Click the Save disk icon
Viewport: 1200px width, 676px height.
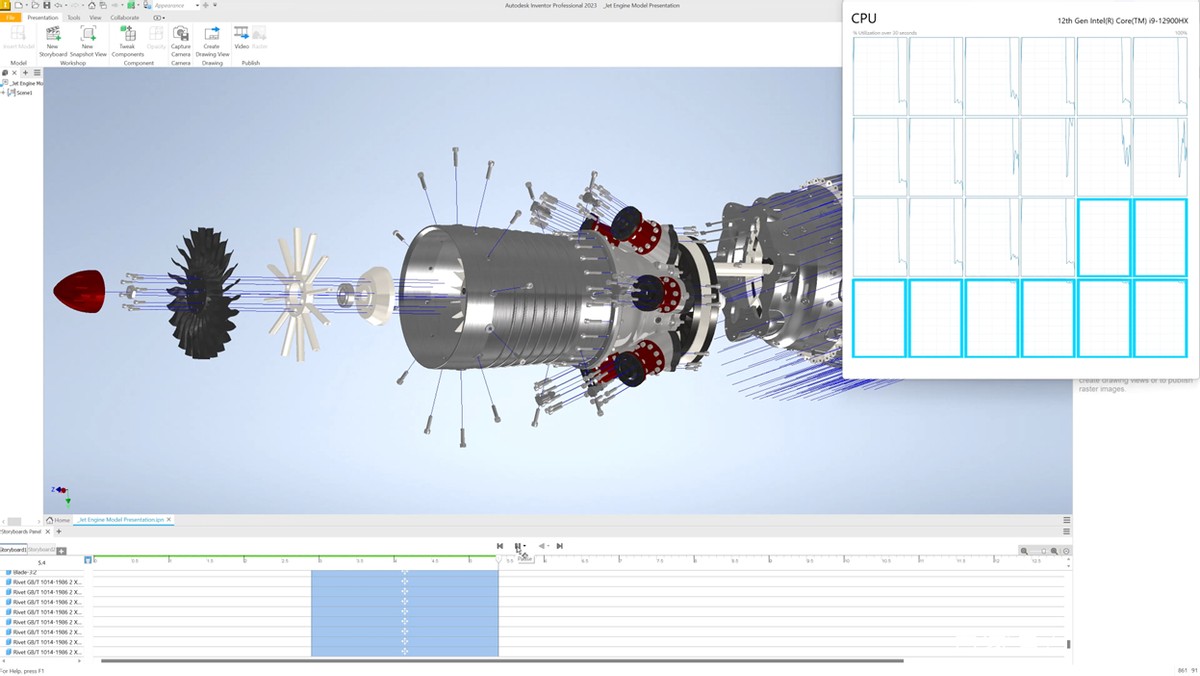(47, 5)
